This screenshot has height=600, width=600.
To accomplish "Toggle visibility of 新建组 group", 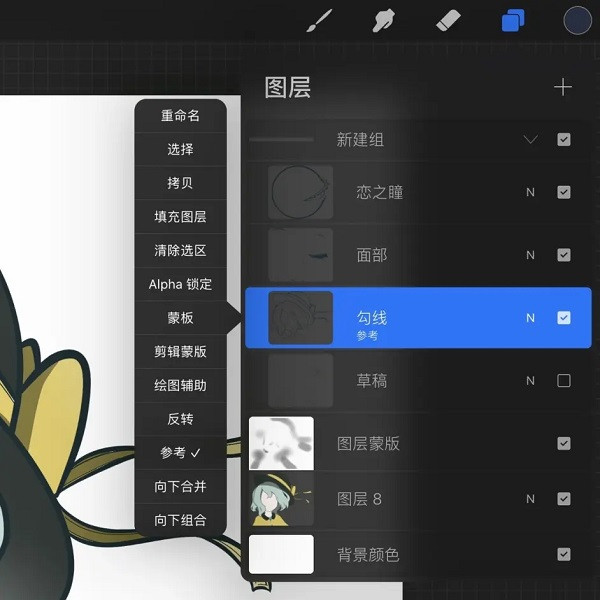I will (564, 140).
